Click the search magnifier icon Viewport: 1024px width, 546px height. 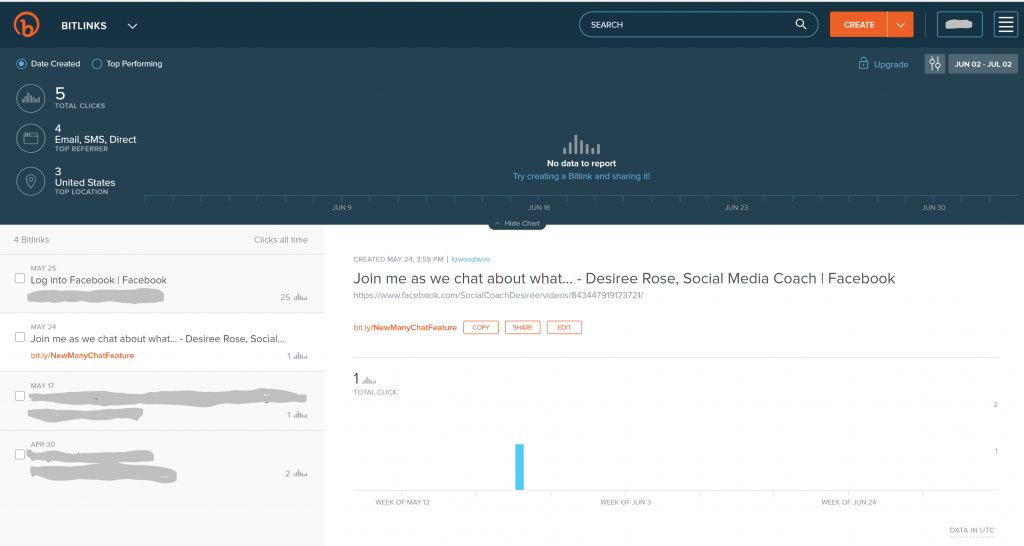801,24
